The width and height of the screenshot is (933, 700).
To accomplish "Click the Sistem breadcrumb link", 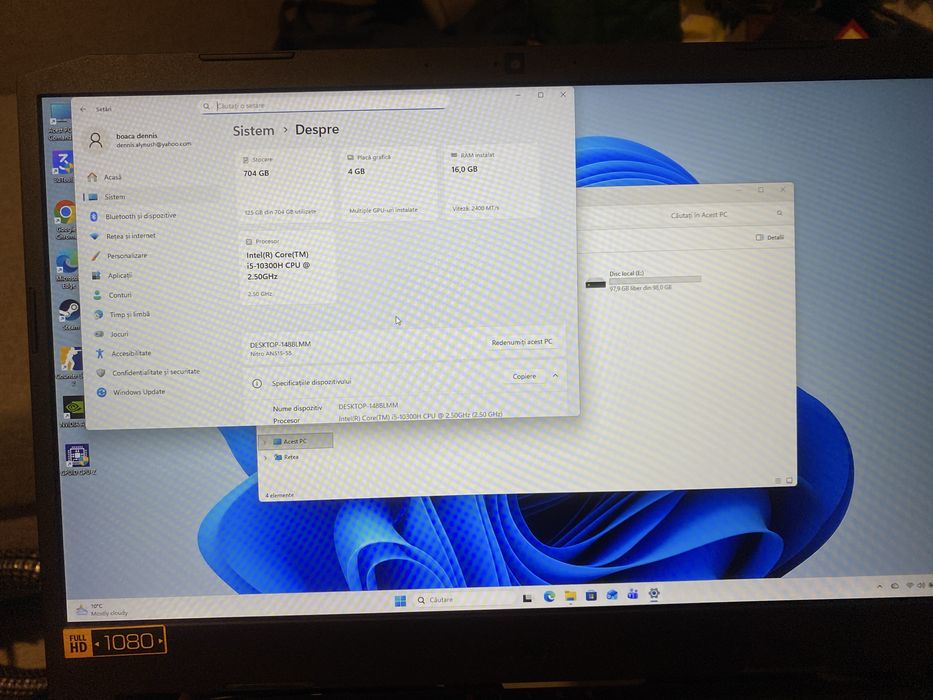I will [x=253, y=131].
